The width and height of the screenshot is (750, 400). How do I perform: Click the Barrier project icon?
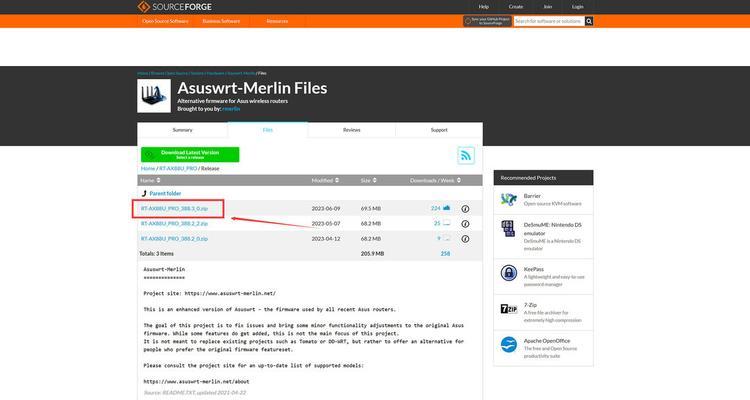(x=508, y=199)
